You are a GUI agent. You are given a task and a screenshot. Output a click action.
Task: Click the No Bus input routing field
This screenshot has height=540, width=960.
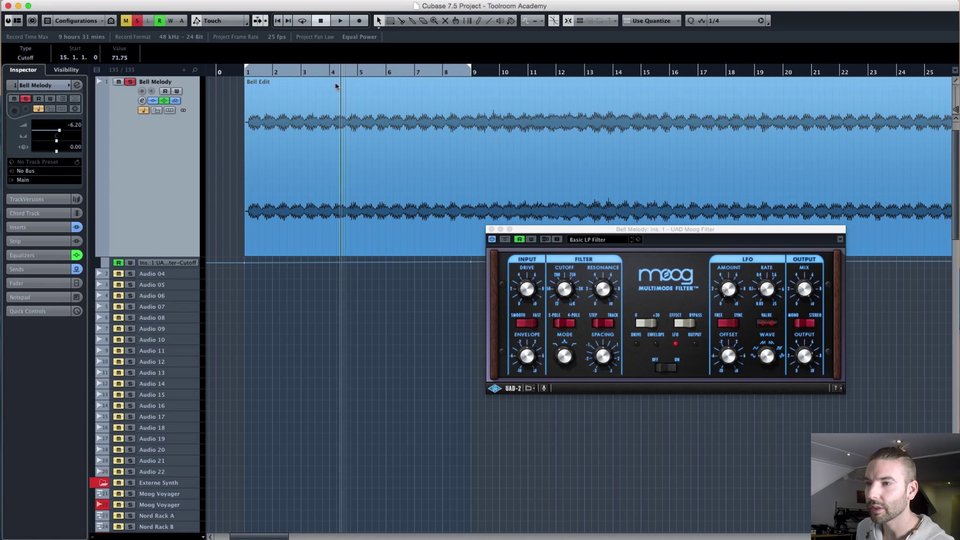pos(44,171)
